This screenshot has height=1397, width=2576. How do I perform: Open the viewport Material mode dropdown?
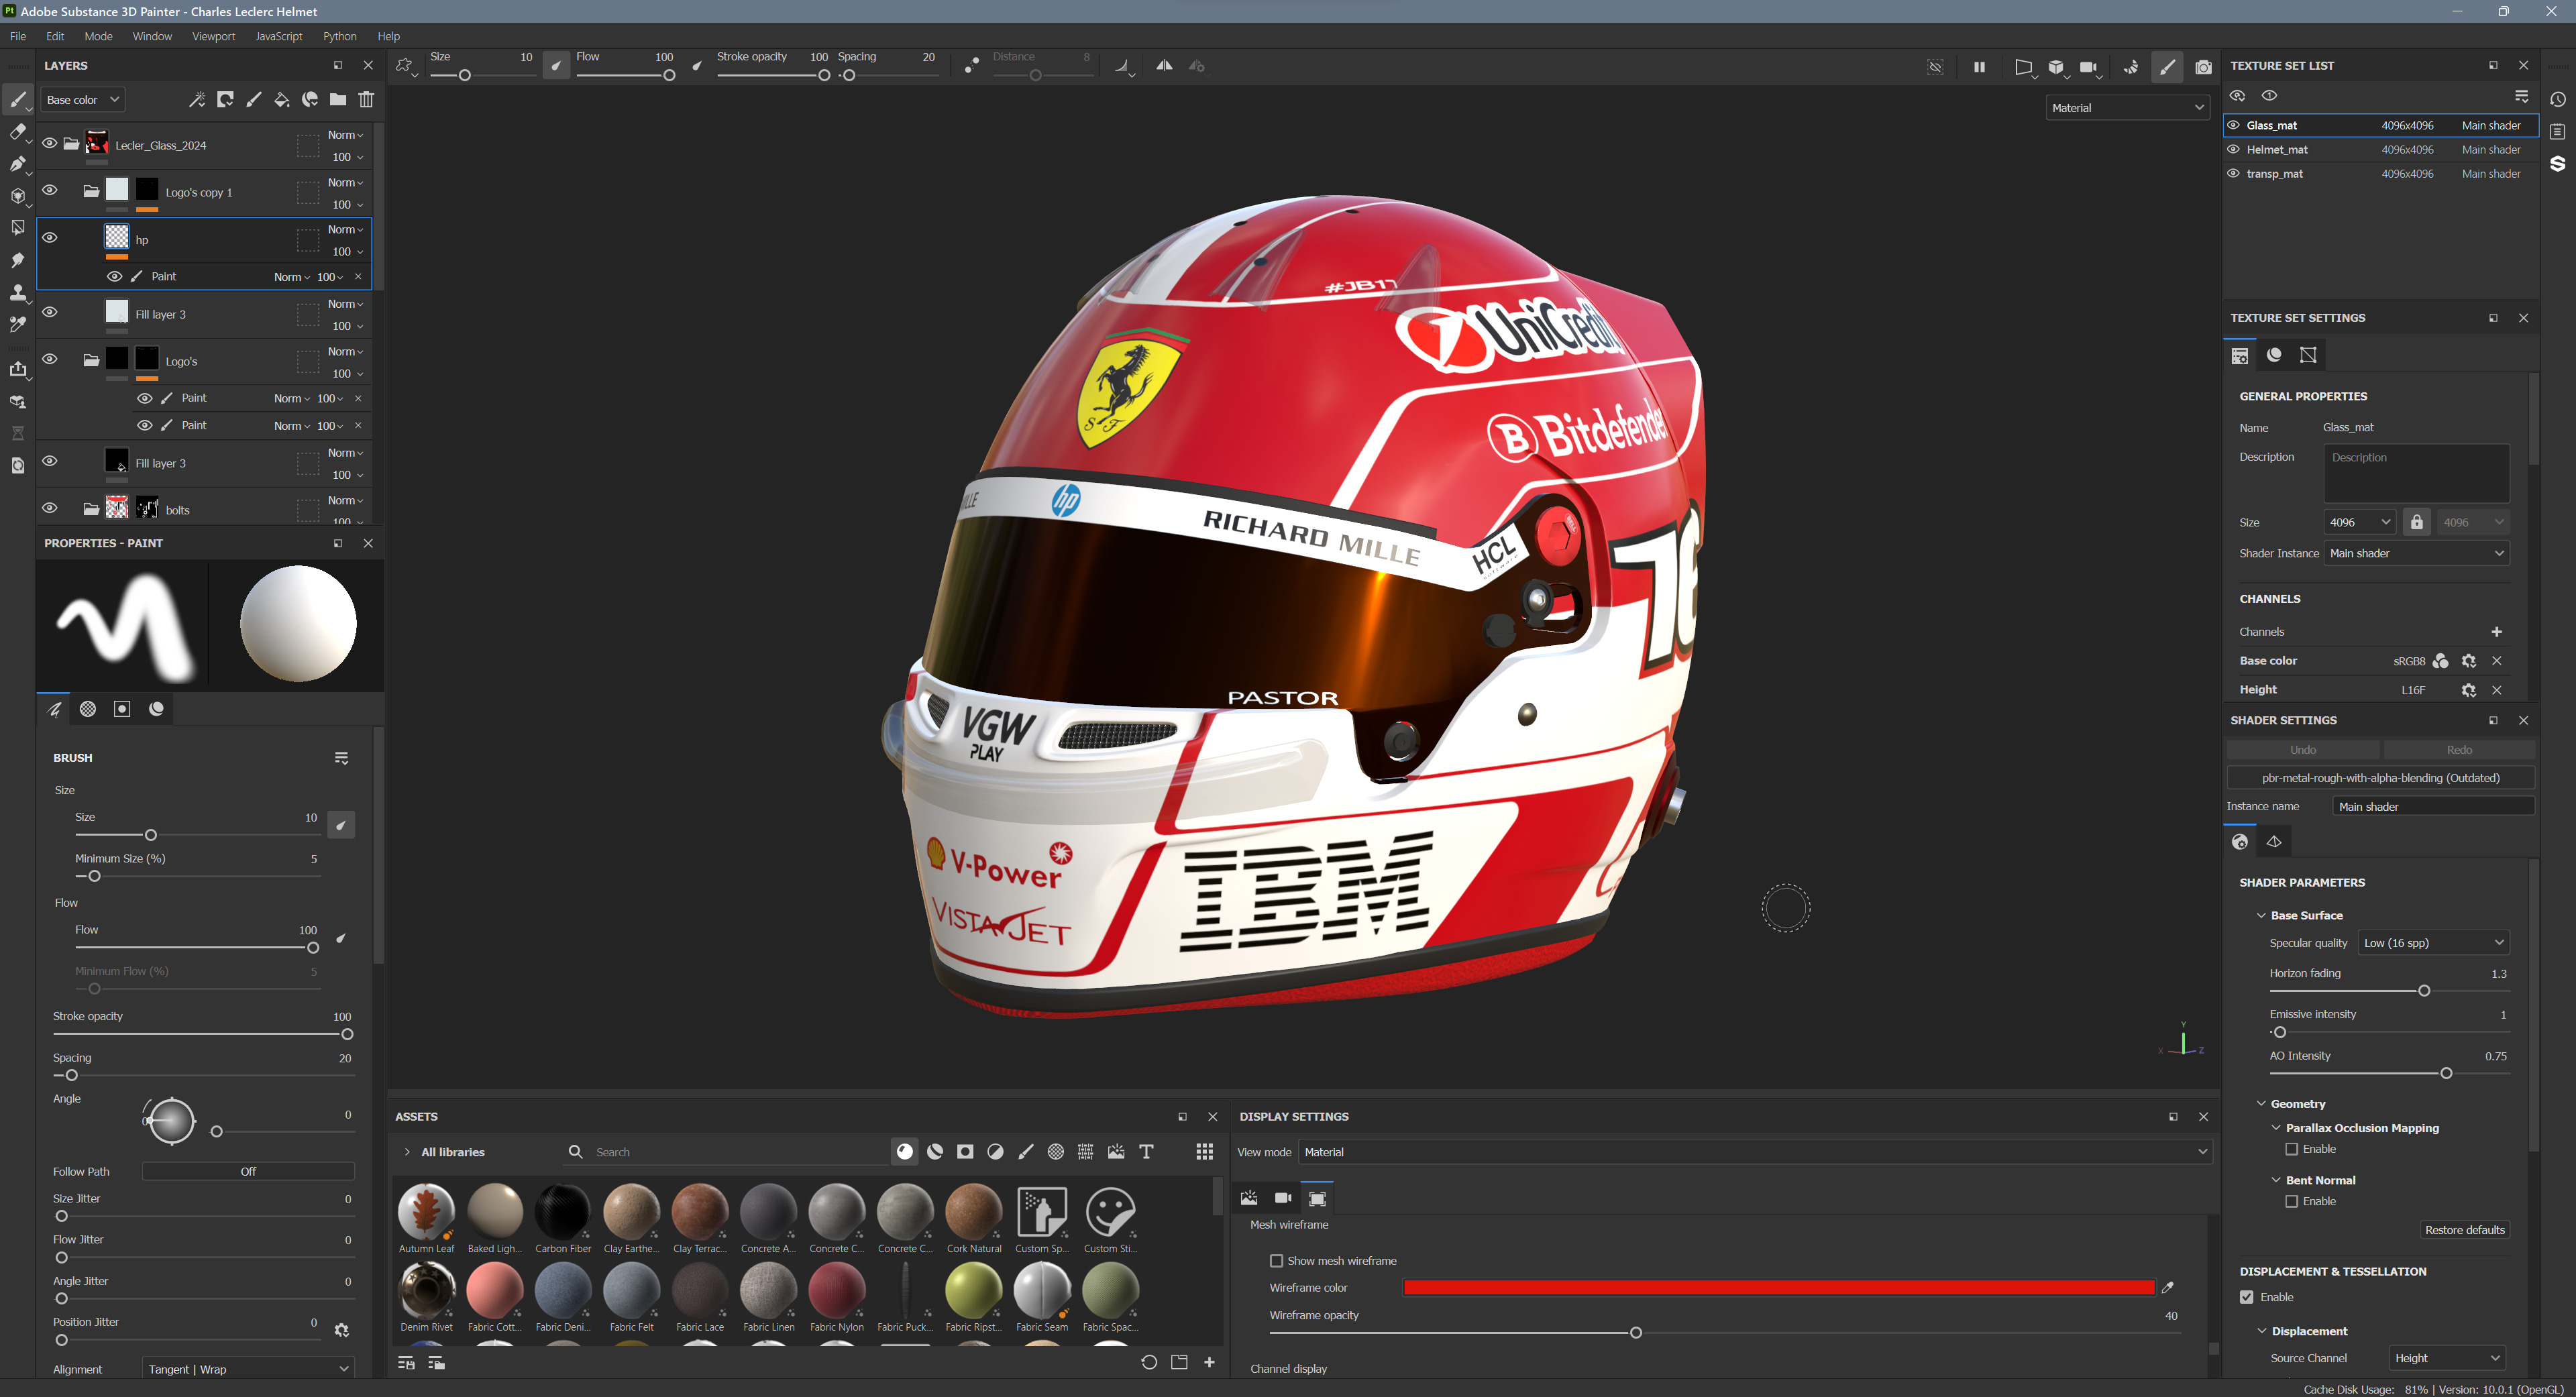(2127, 108)
